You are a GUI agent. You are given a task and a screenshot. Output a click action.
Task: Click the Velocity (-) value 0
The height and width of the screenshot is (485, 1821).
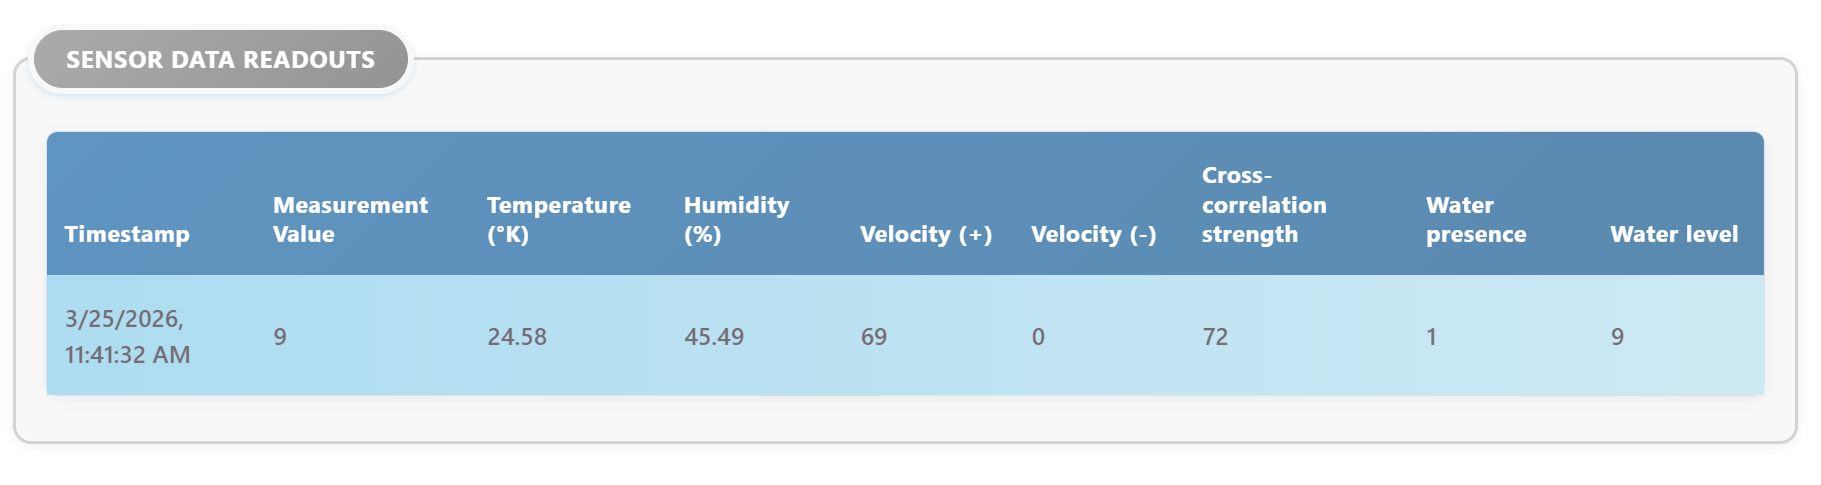[x=1038, y=337]
